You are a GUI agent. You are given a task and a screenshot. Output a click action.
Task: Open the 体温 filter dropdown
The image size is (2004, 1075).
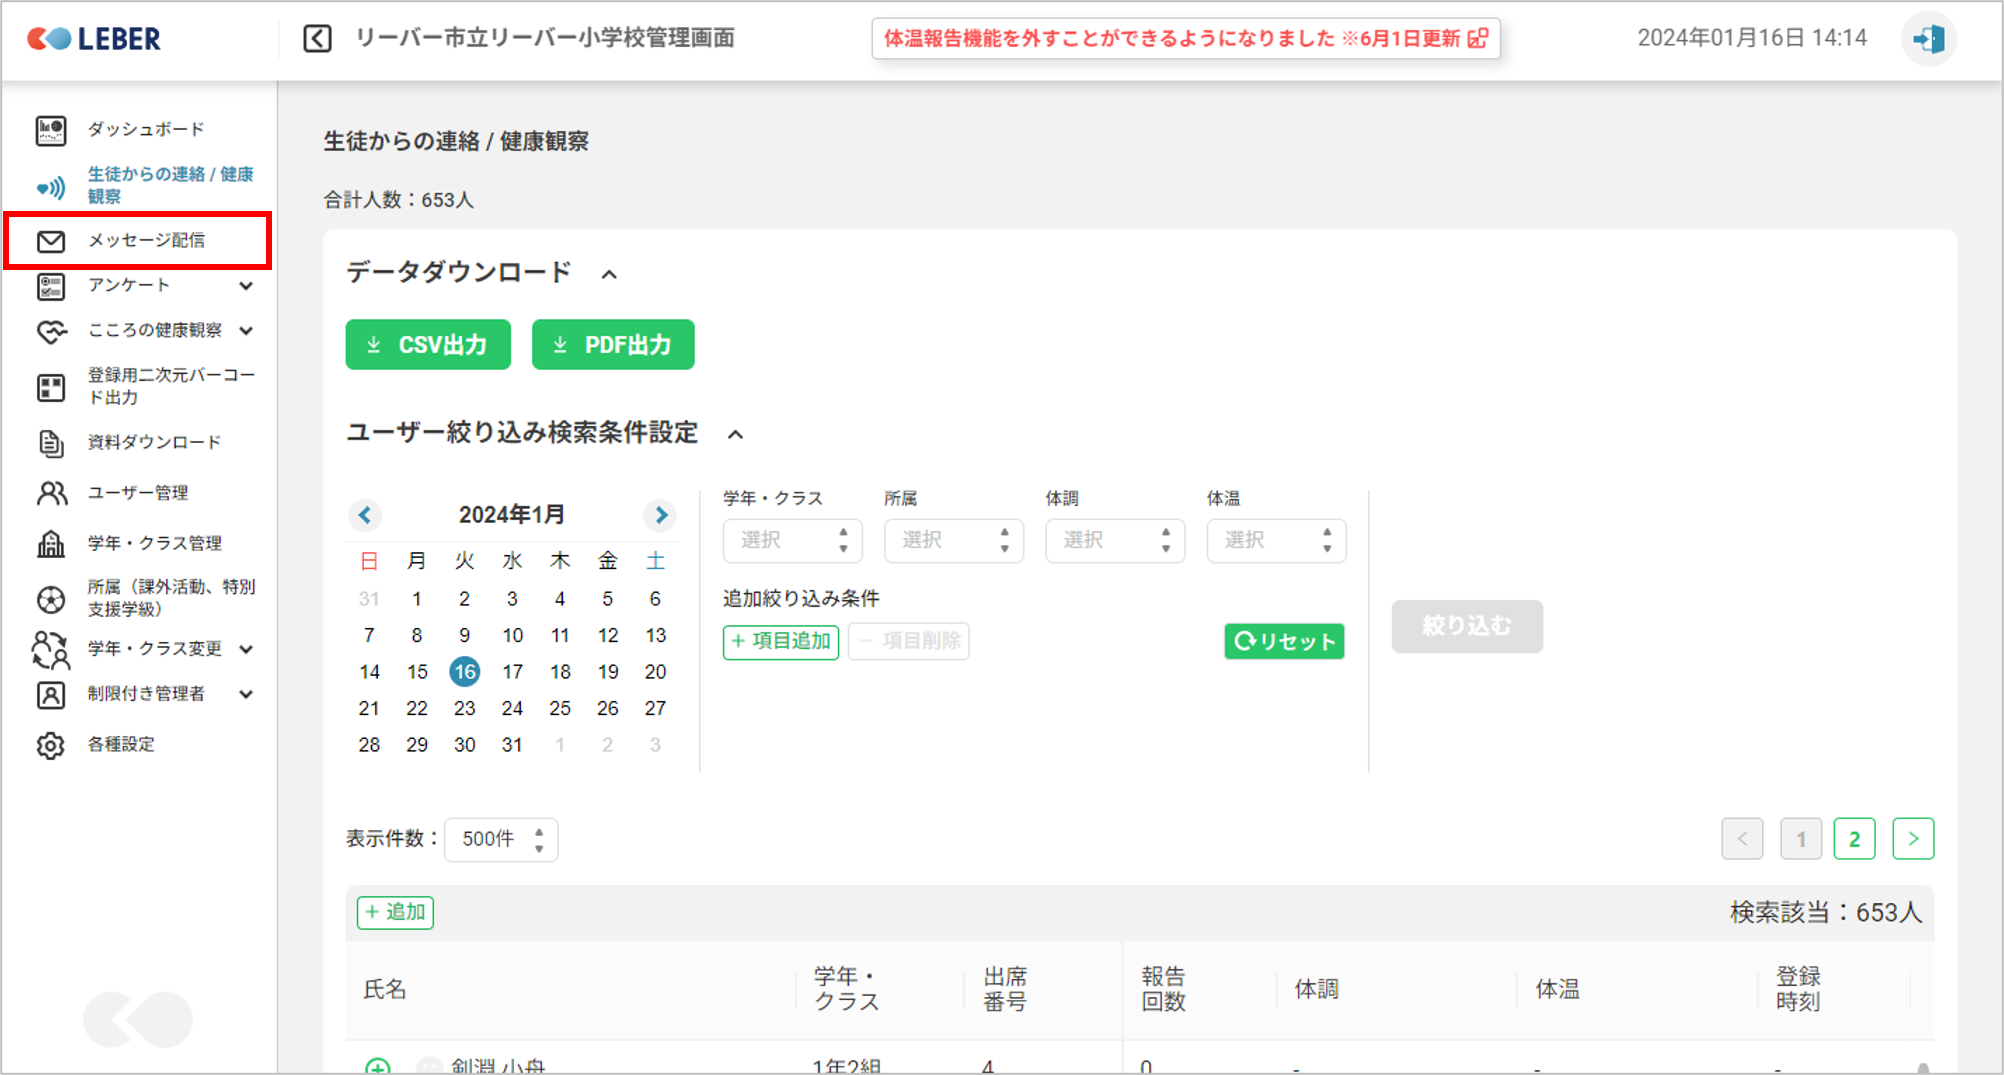point(1275,541)
